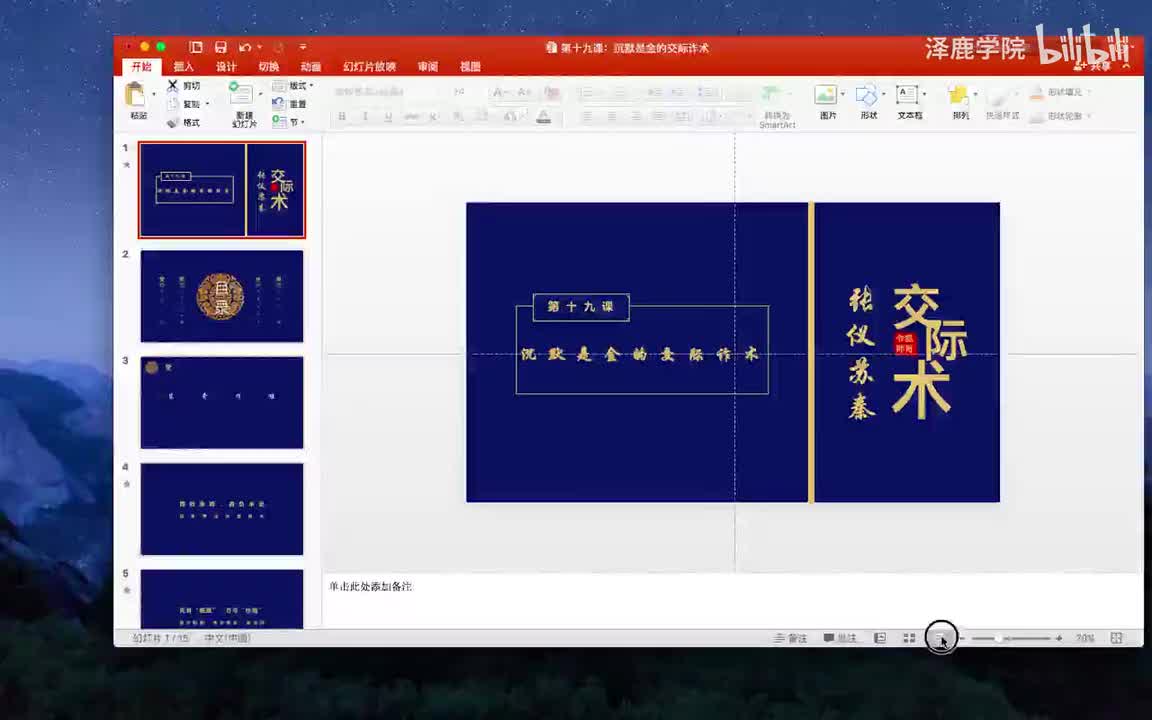
Task: Select slide 3 thumbnail
Action: 222,403
